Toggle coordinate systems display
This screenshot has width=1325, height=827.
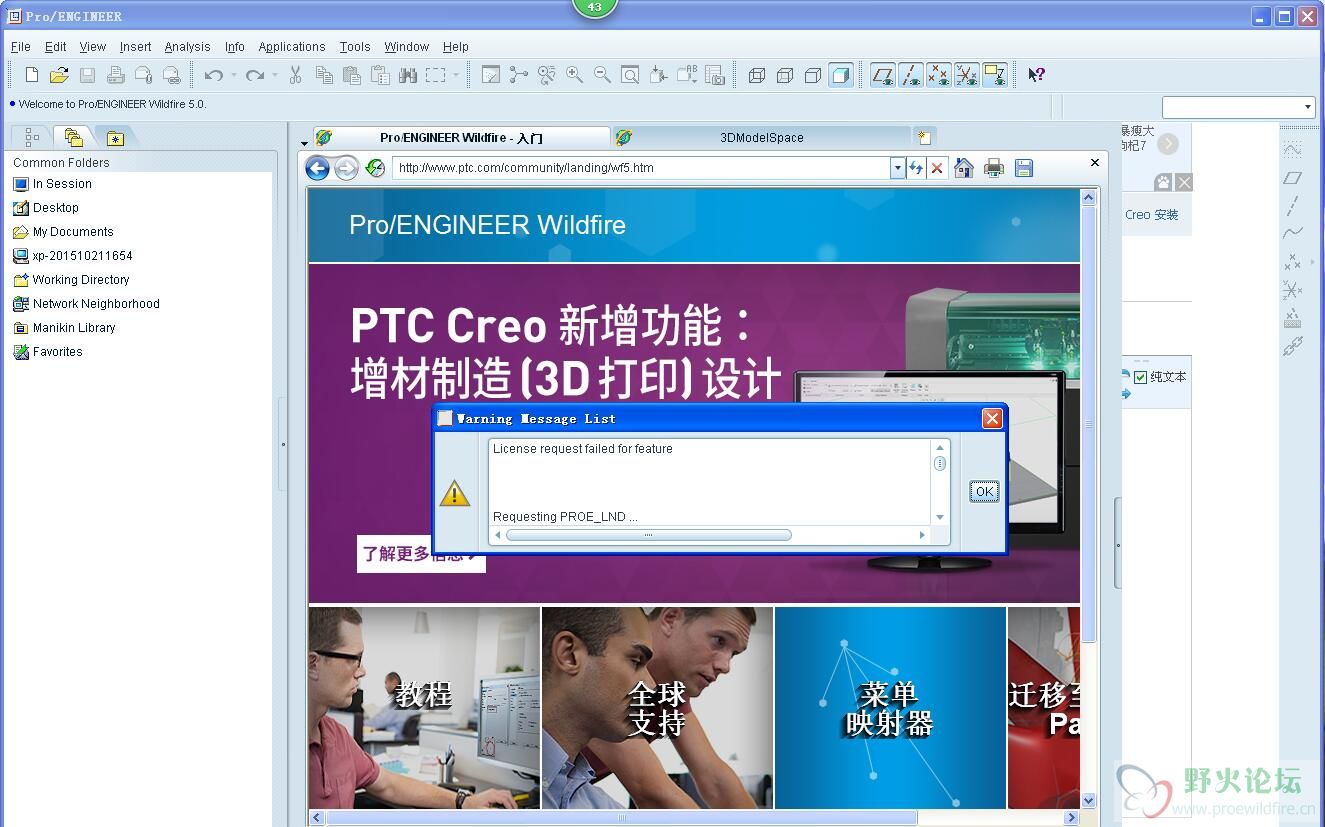click(x=966, y=75)
